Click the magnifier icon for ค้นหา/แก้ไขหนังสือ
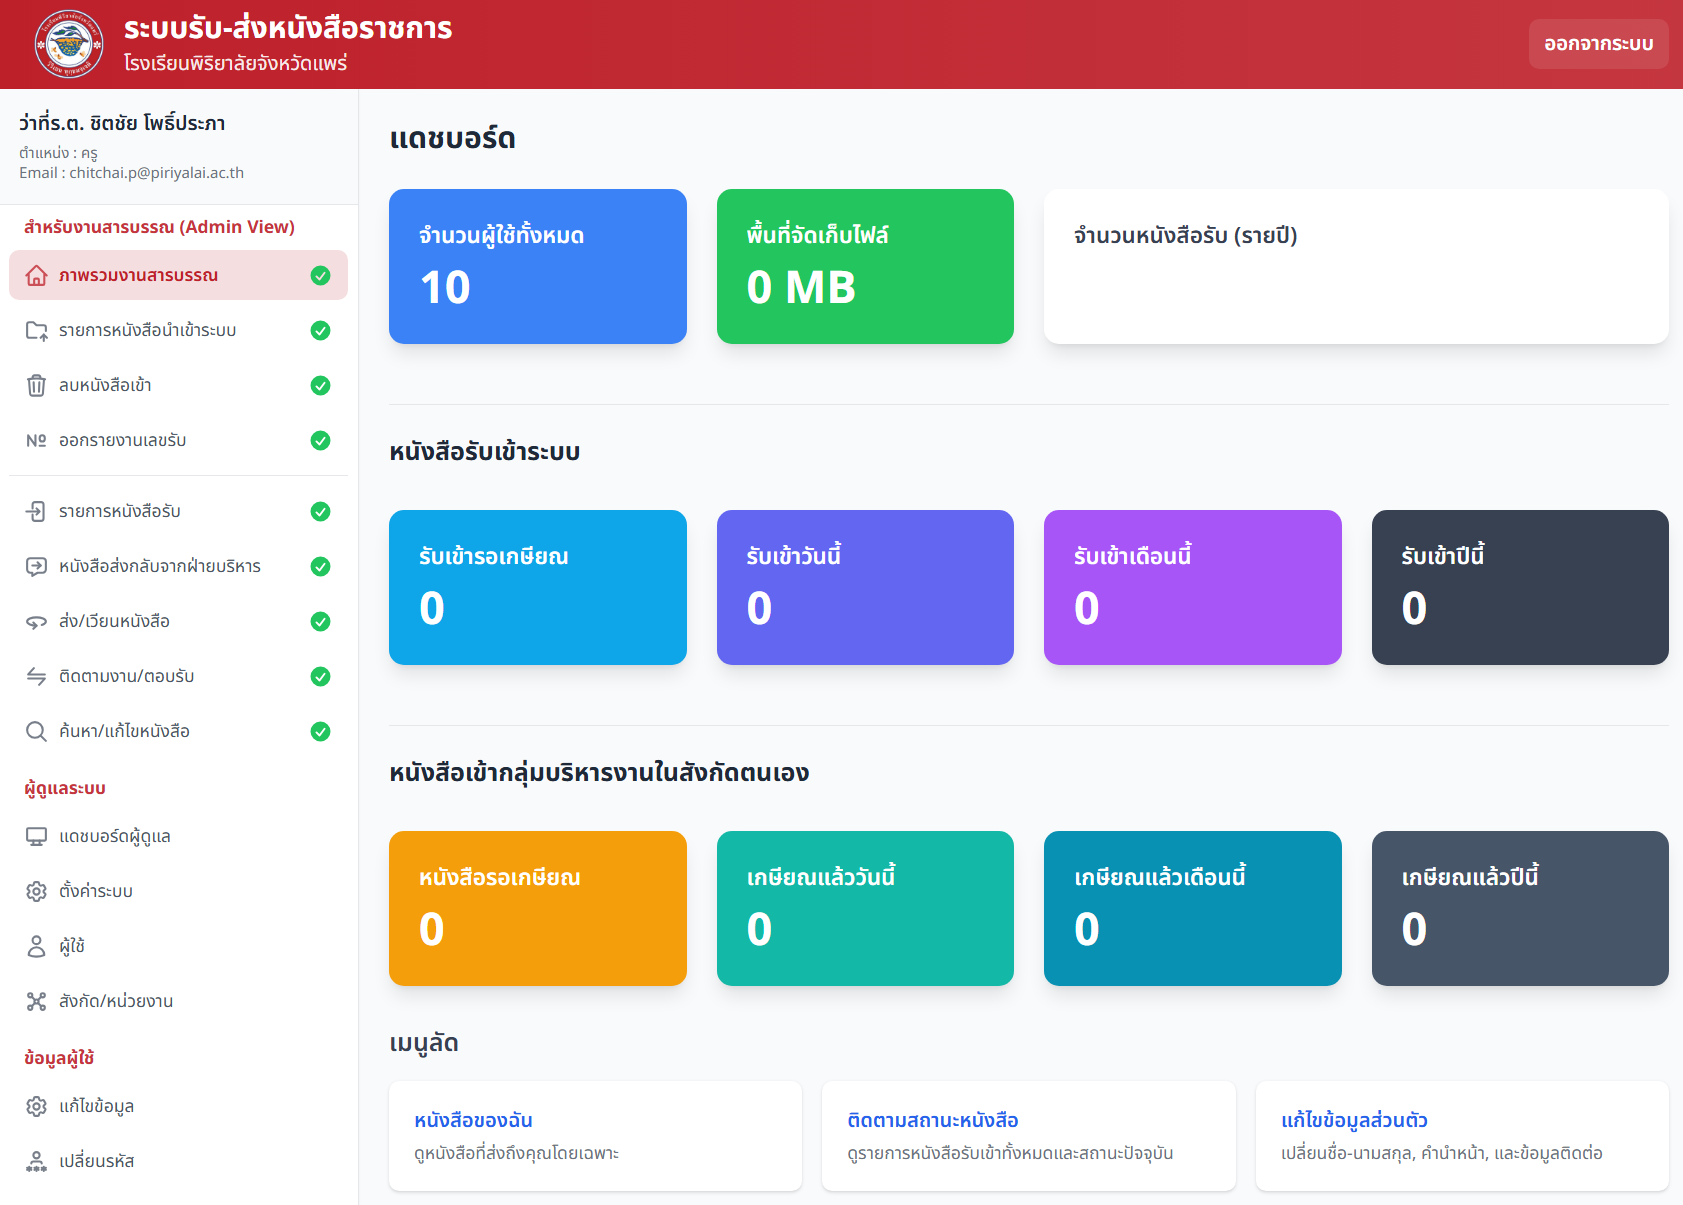Viewport: 1683px width, 1205px height. coord(36,731)
